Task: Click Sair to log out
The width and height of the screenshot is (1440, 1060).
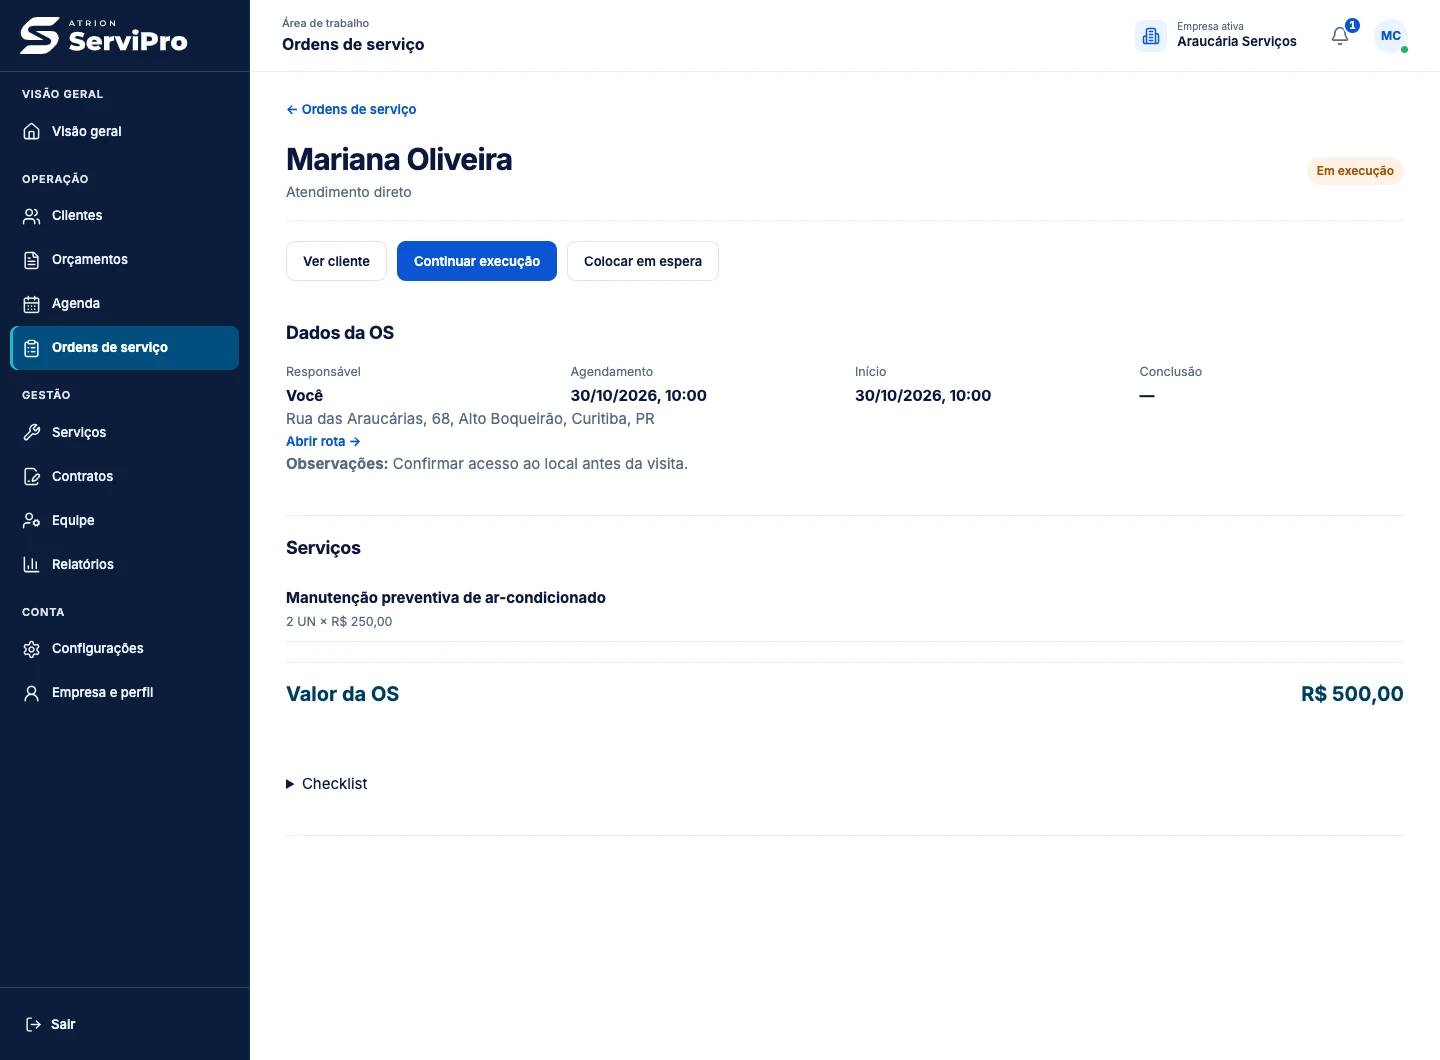Action: point(125,1024)
